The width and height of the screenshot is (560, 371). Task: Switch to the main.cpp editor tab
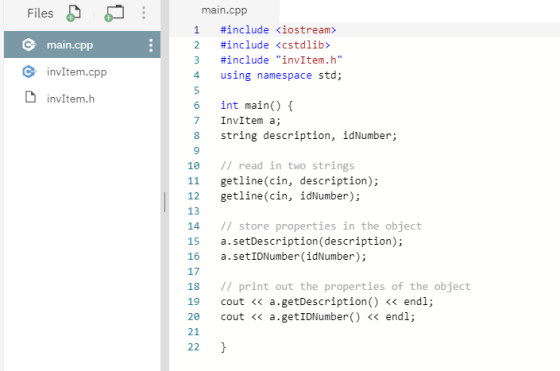point(224,10)
